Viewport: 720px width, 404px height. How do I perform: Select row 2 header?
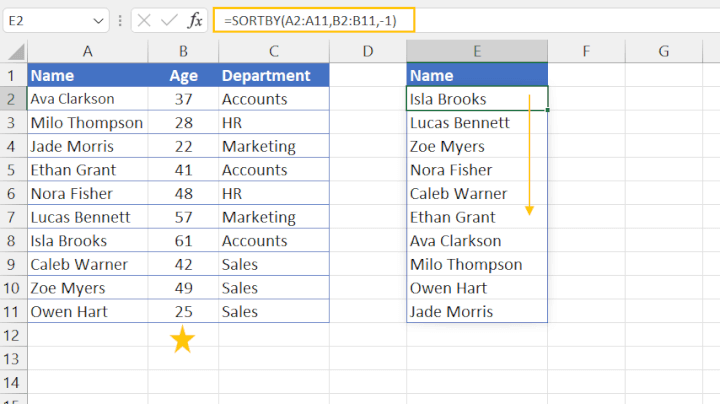13,99
